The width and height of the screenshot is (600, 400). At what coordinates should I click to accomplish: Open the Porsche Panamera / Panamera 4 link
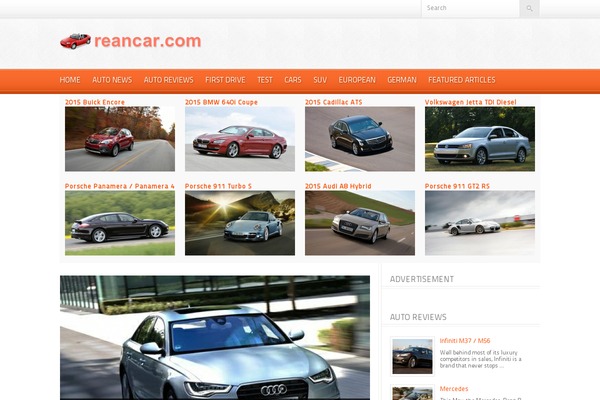click(x=120, y=186)
